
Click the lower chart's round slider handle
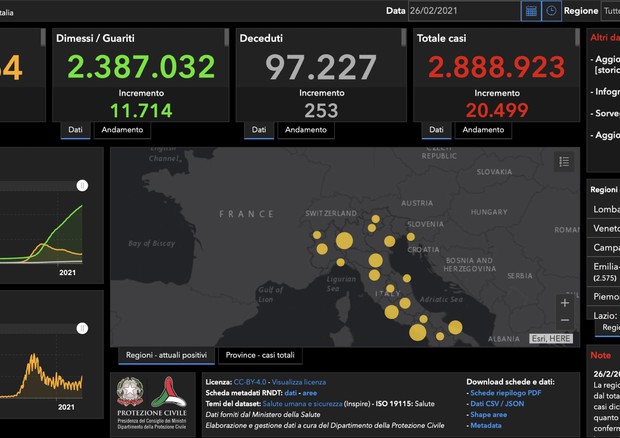coord(82,327)
